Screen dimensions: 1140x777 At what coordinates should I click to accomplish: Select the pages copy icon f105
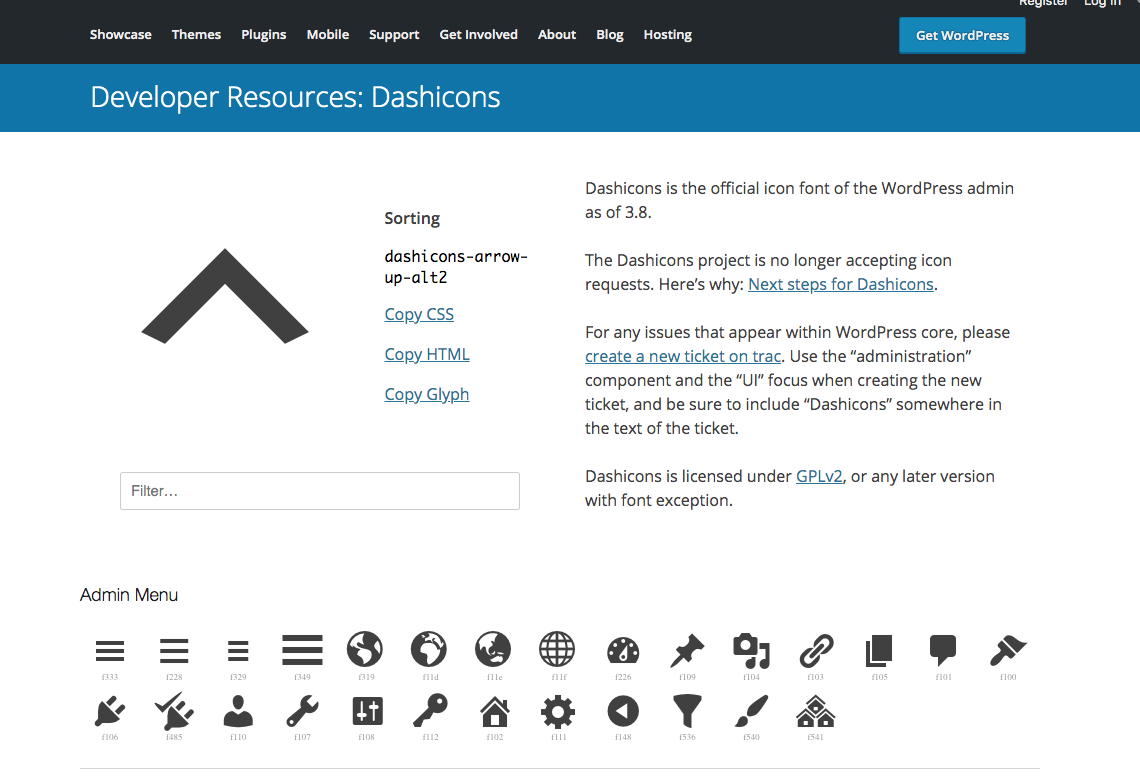point(879,651)
